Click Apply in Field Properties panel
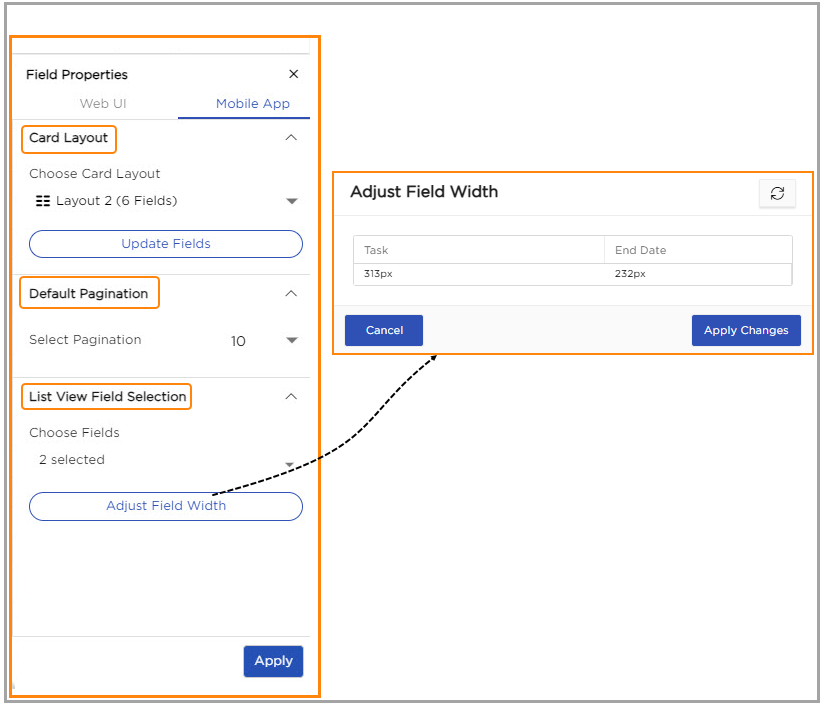 pyautogui.click(x=273, y=661)
